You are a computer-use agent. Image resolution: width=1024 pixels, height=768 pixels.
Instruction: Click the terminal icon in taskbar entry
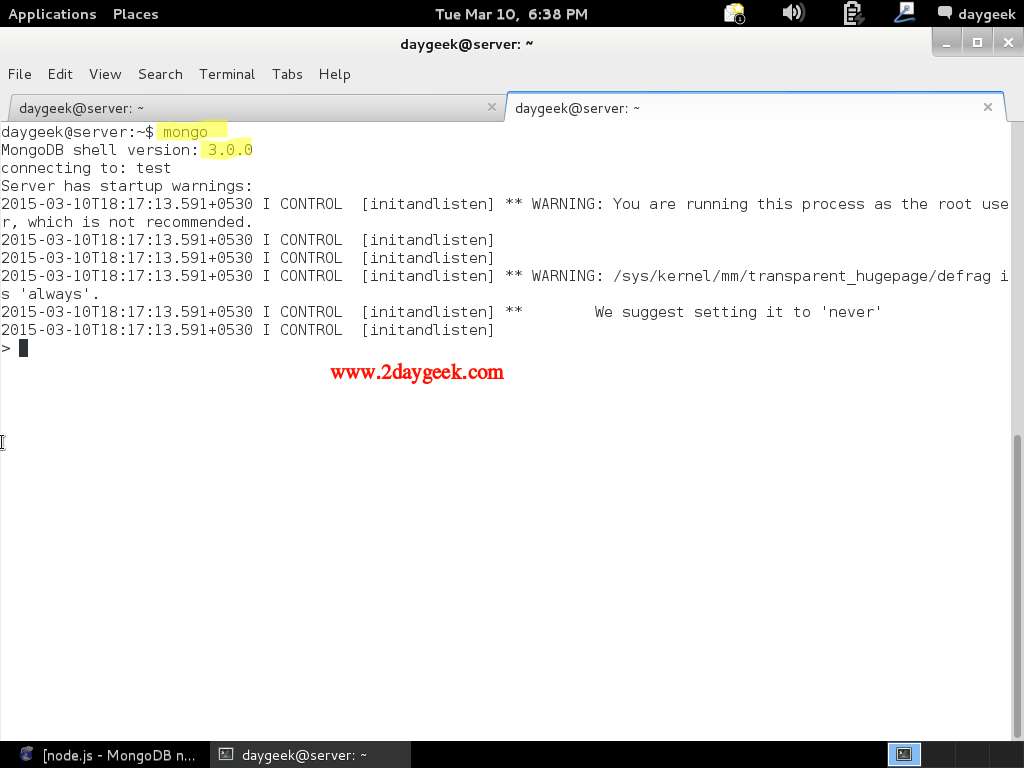[226, 754]
